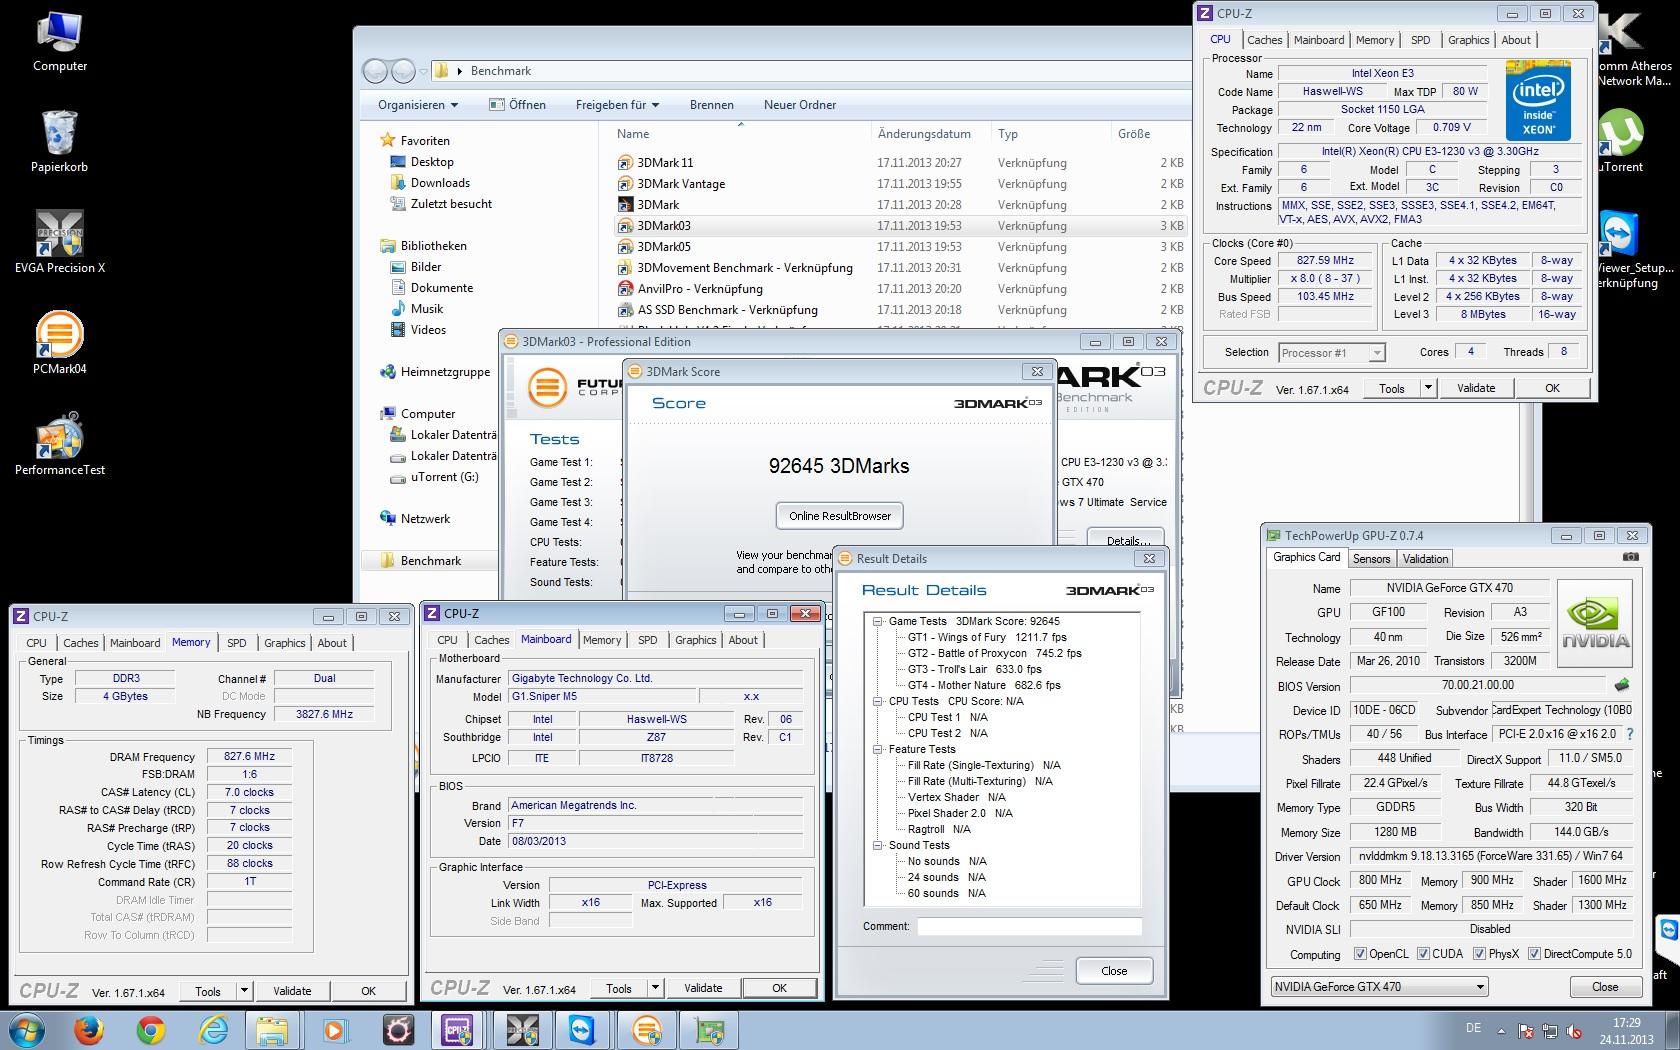Switch to Sensors tab in GPU-Z

(1372, 559)
